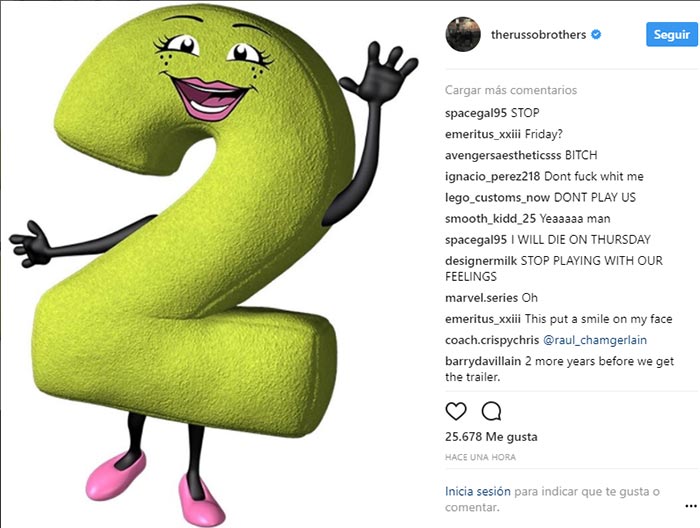Viewport: 700px width, 528px height.
Task: Load more comments via Cargar más comentarios
Action: [511, 90]
